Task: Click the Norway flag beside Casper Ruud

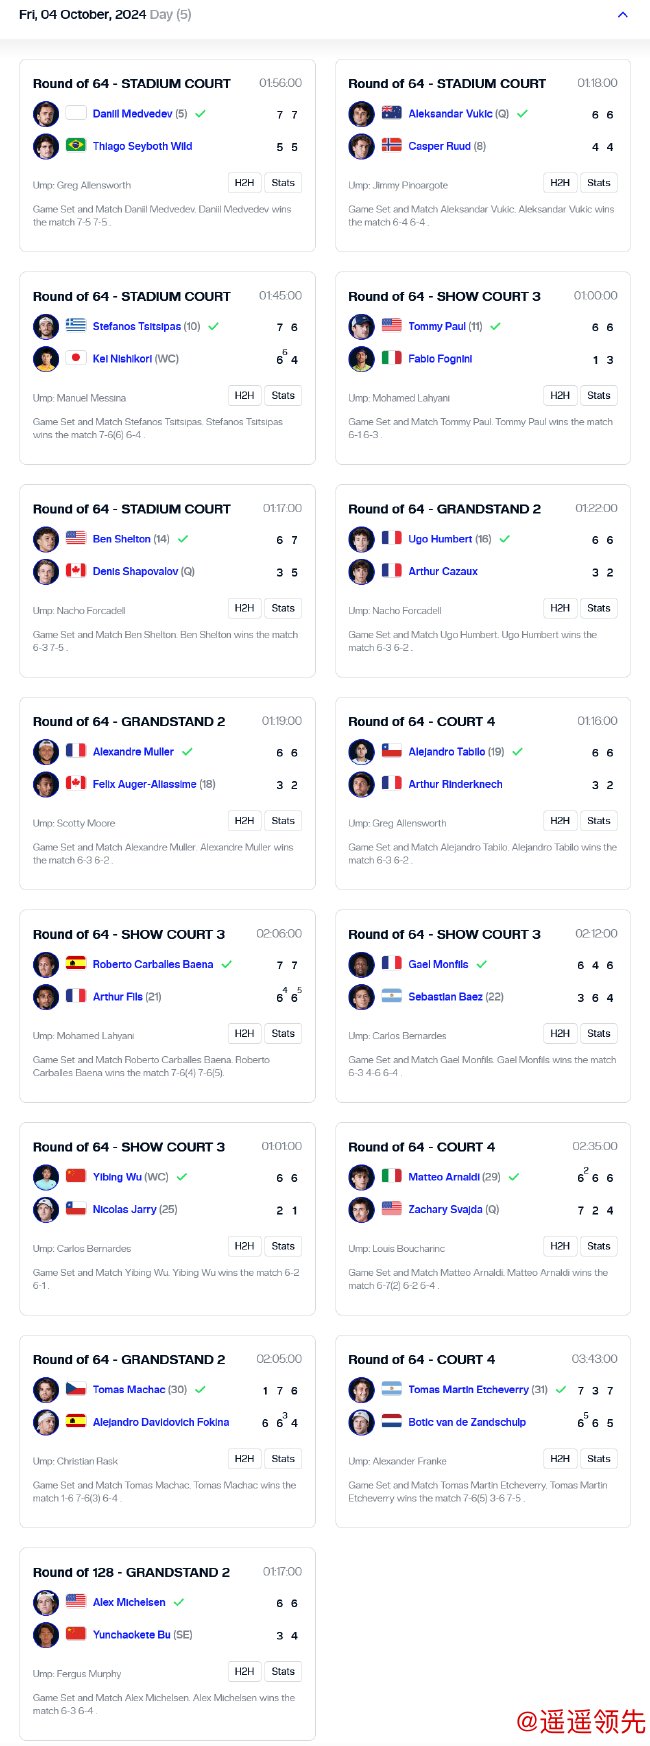Action: tap(392, 146)
